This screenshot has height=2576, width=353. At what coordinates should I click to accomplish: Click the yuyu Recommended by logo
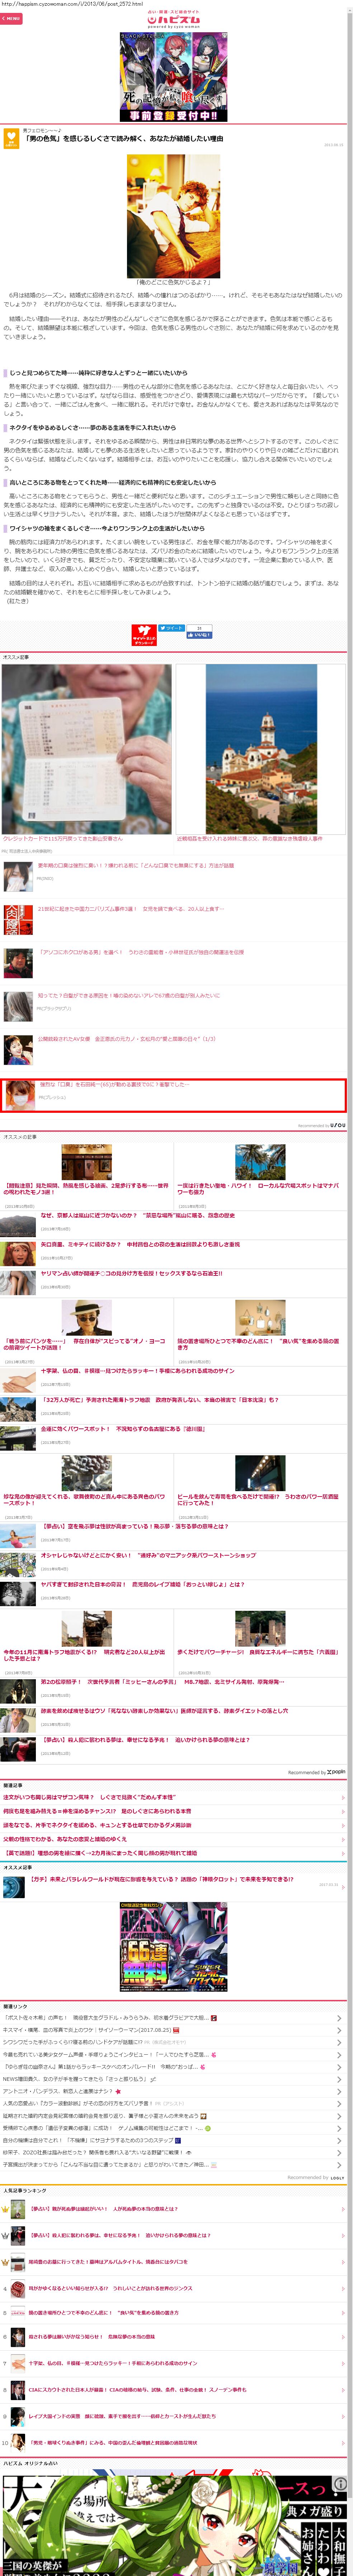click(x=338, y=1125)
